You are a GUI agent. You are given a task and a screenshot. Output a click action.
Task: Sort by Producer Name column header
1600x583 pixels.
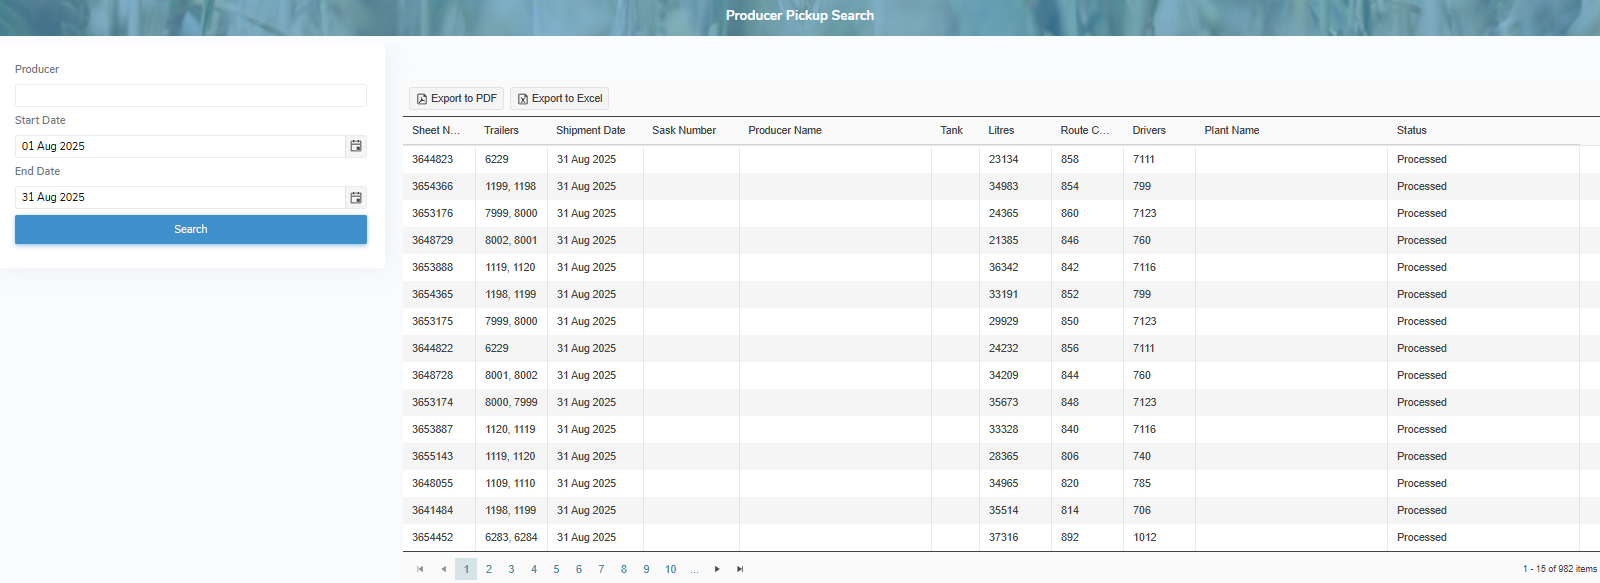pos(785,131)
